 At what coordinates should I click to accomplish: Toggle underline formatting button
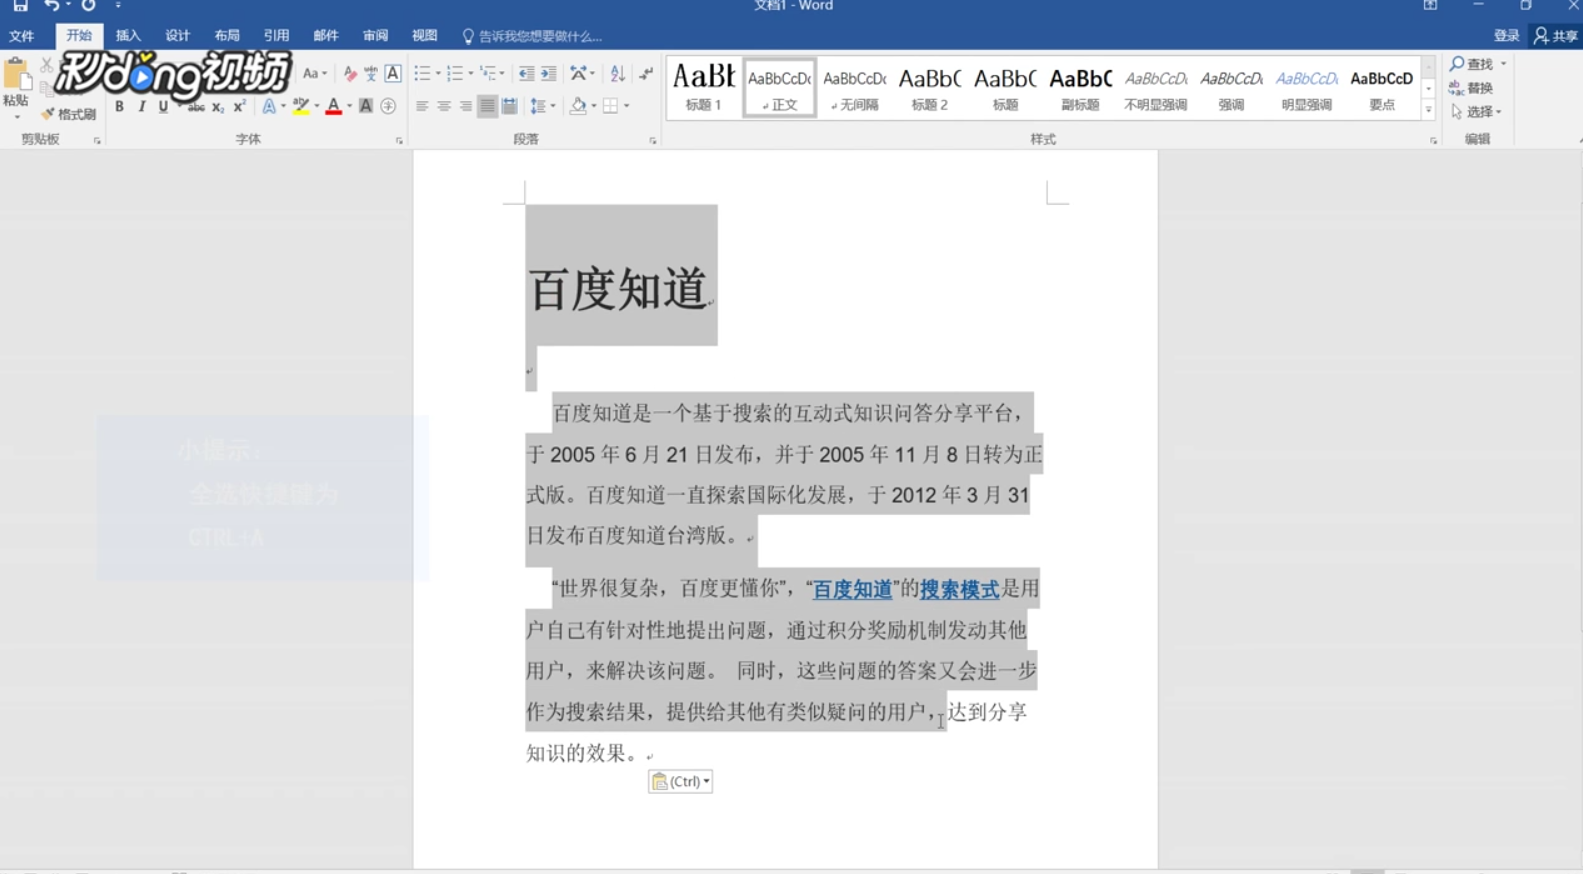163,106
